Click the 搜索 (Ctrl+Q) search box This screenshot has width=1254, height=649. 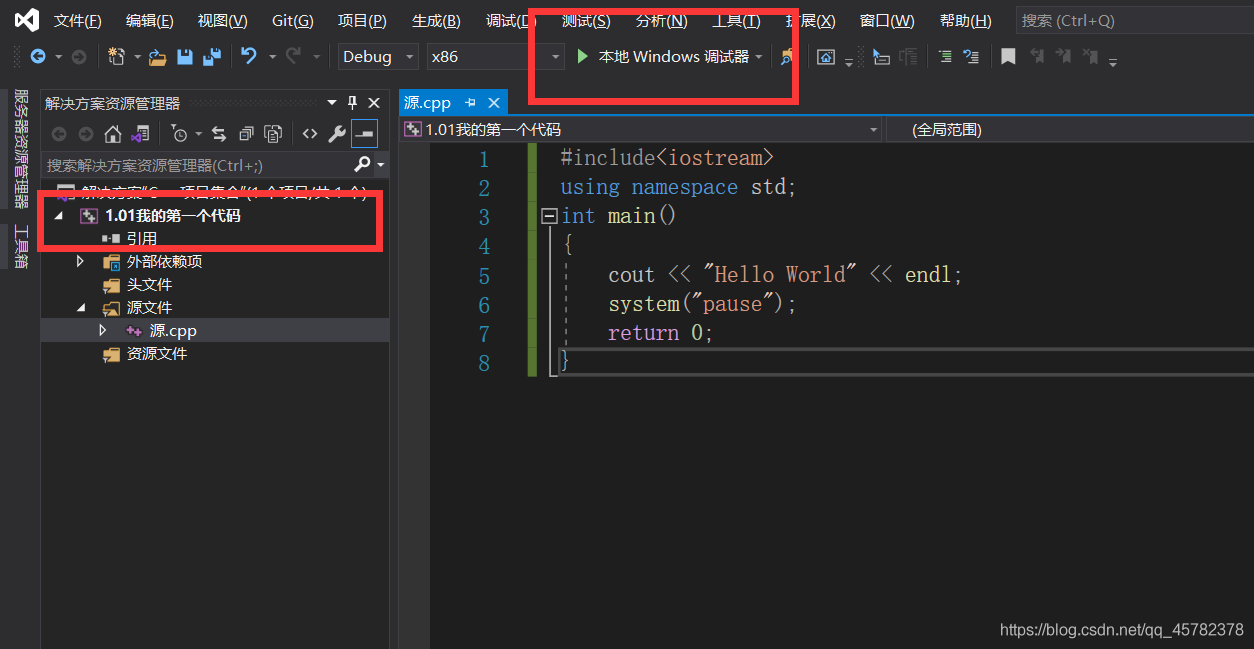point(1135,20)
